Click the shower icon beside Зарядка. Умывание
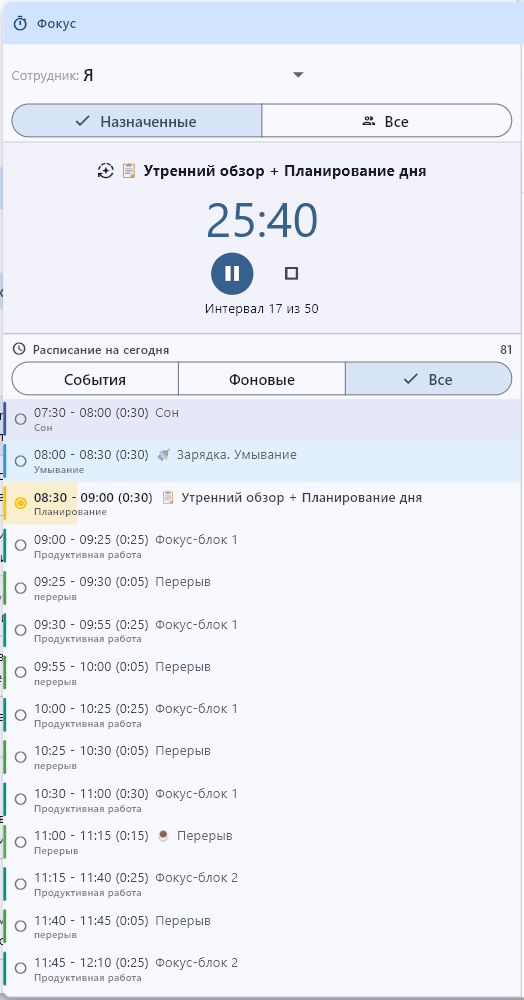Image resolution: width=524 pixels, height=1000 pixels. pos(164,455)
